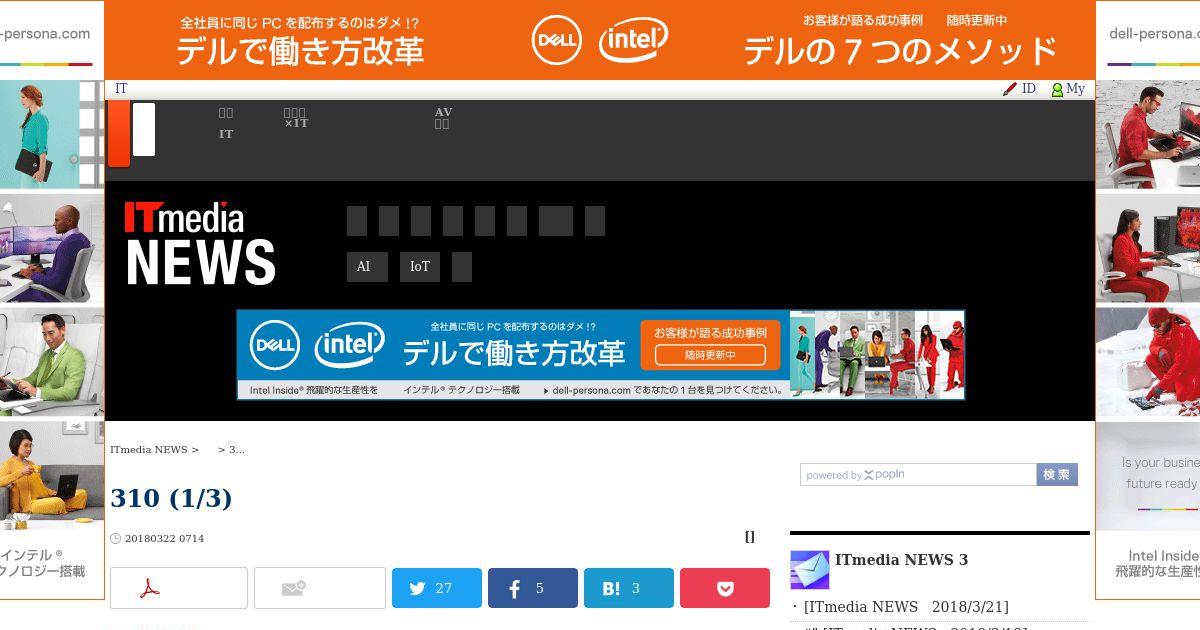Click the man in green suit ad
The width and height of the screenshot is (1200, 630).
(x=52, y=362)
